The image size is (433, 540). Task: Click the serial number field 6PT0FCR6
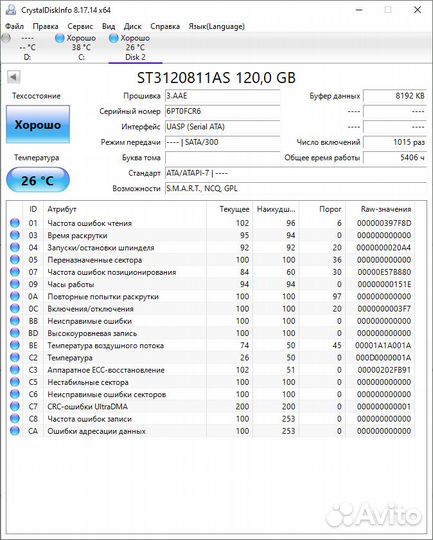222,111
